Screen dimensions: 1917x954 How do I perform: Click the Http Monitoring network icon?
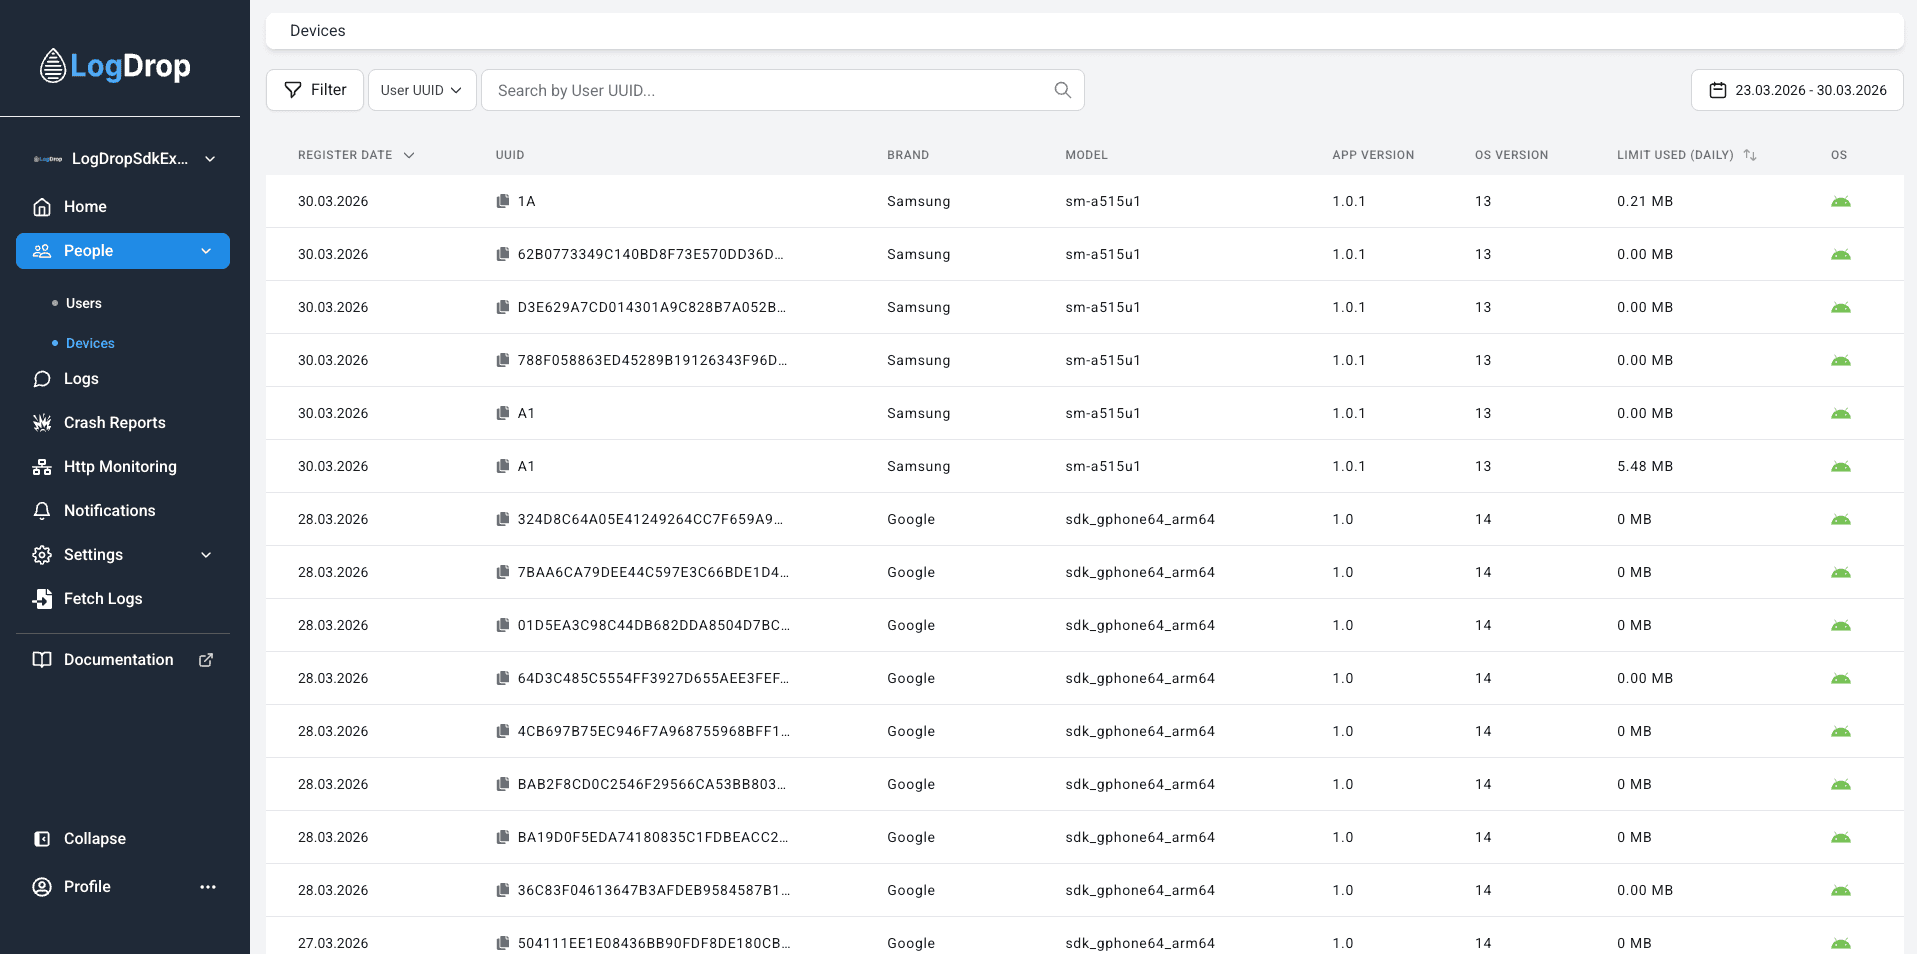(42, 467)
